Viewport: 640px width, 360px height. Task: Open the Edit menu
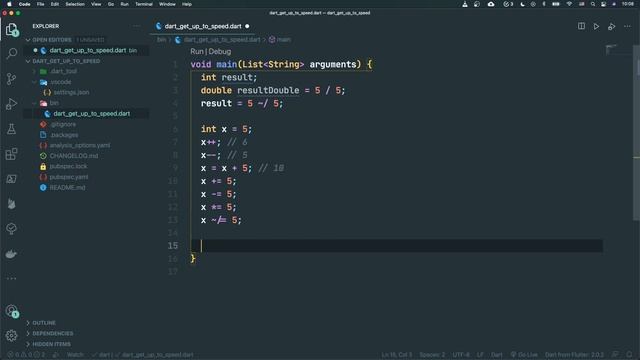coord(55,4)
